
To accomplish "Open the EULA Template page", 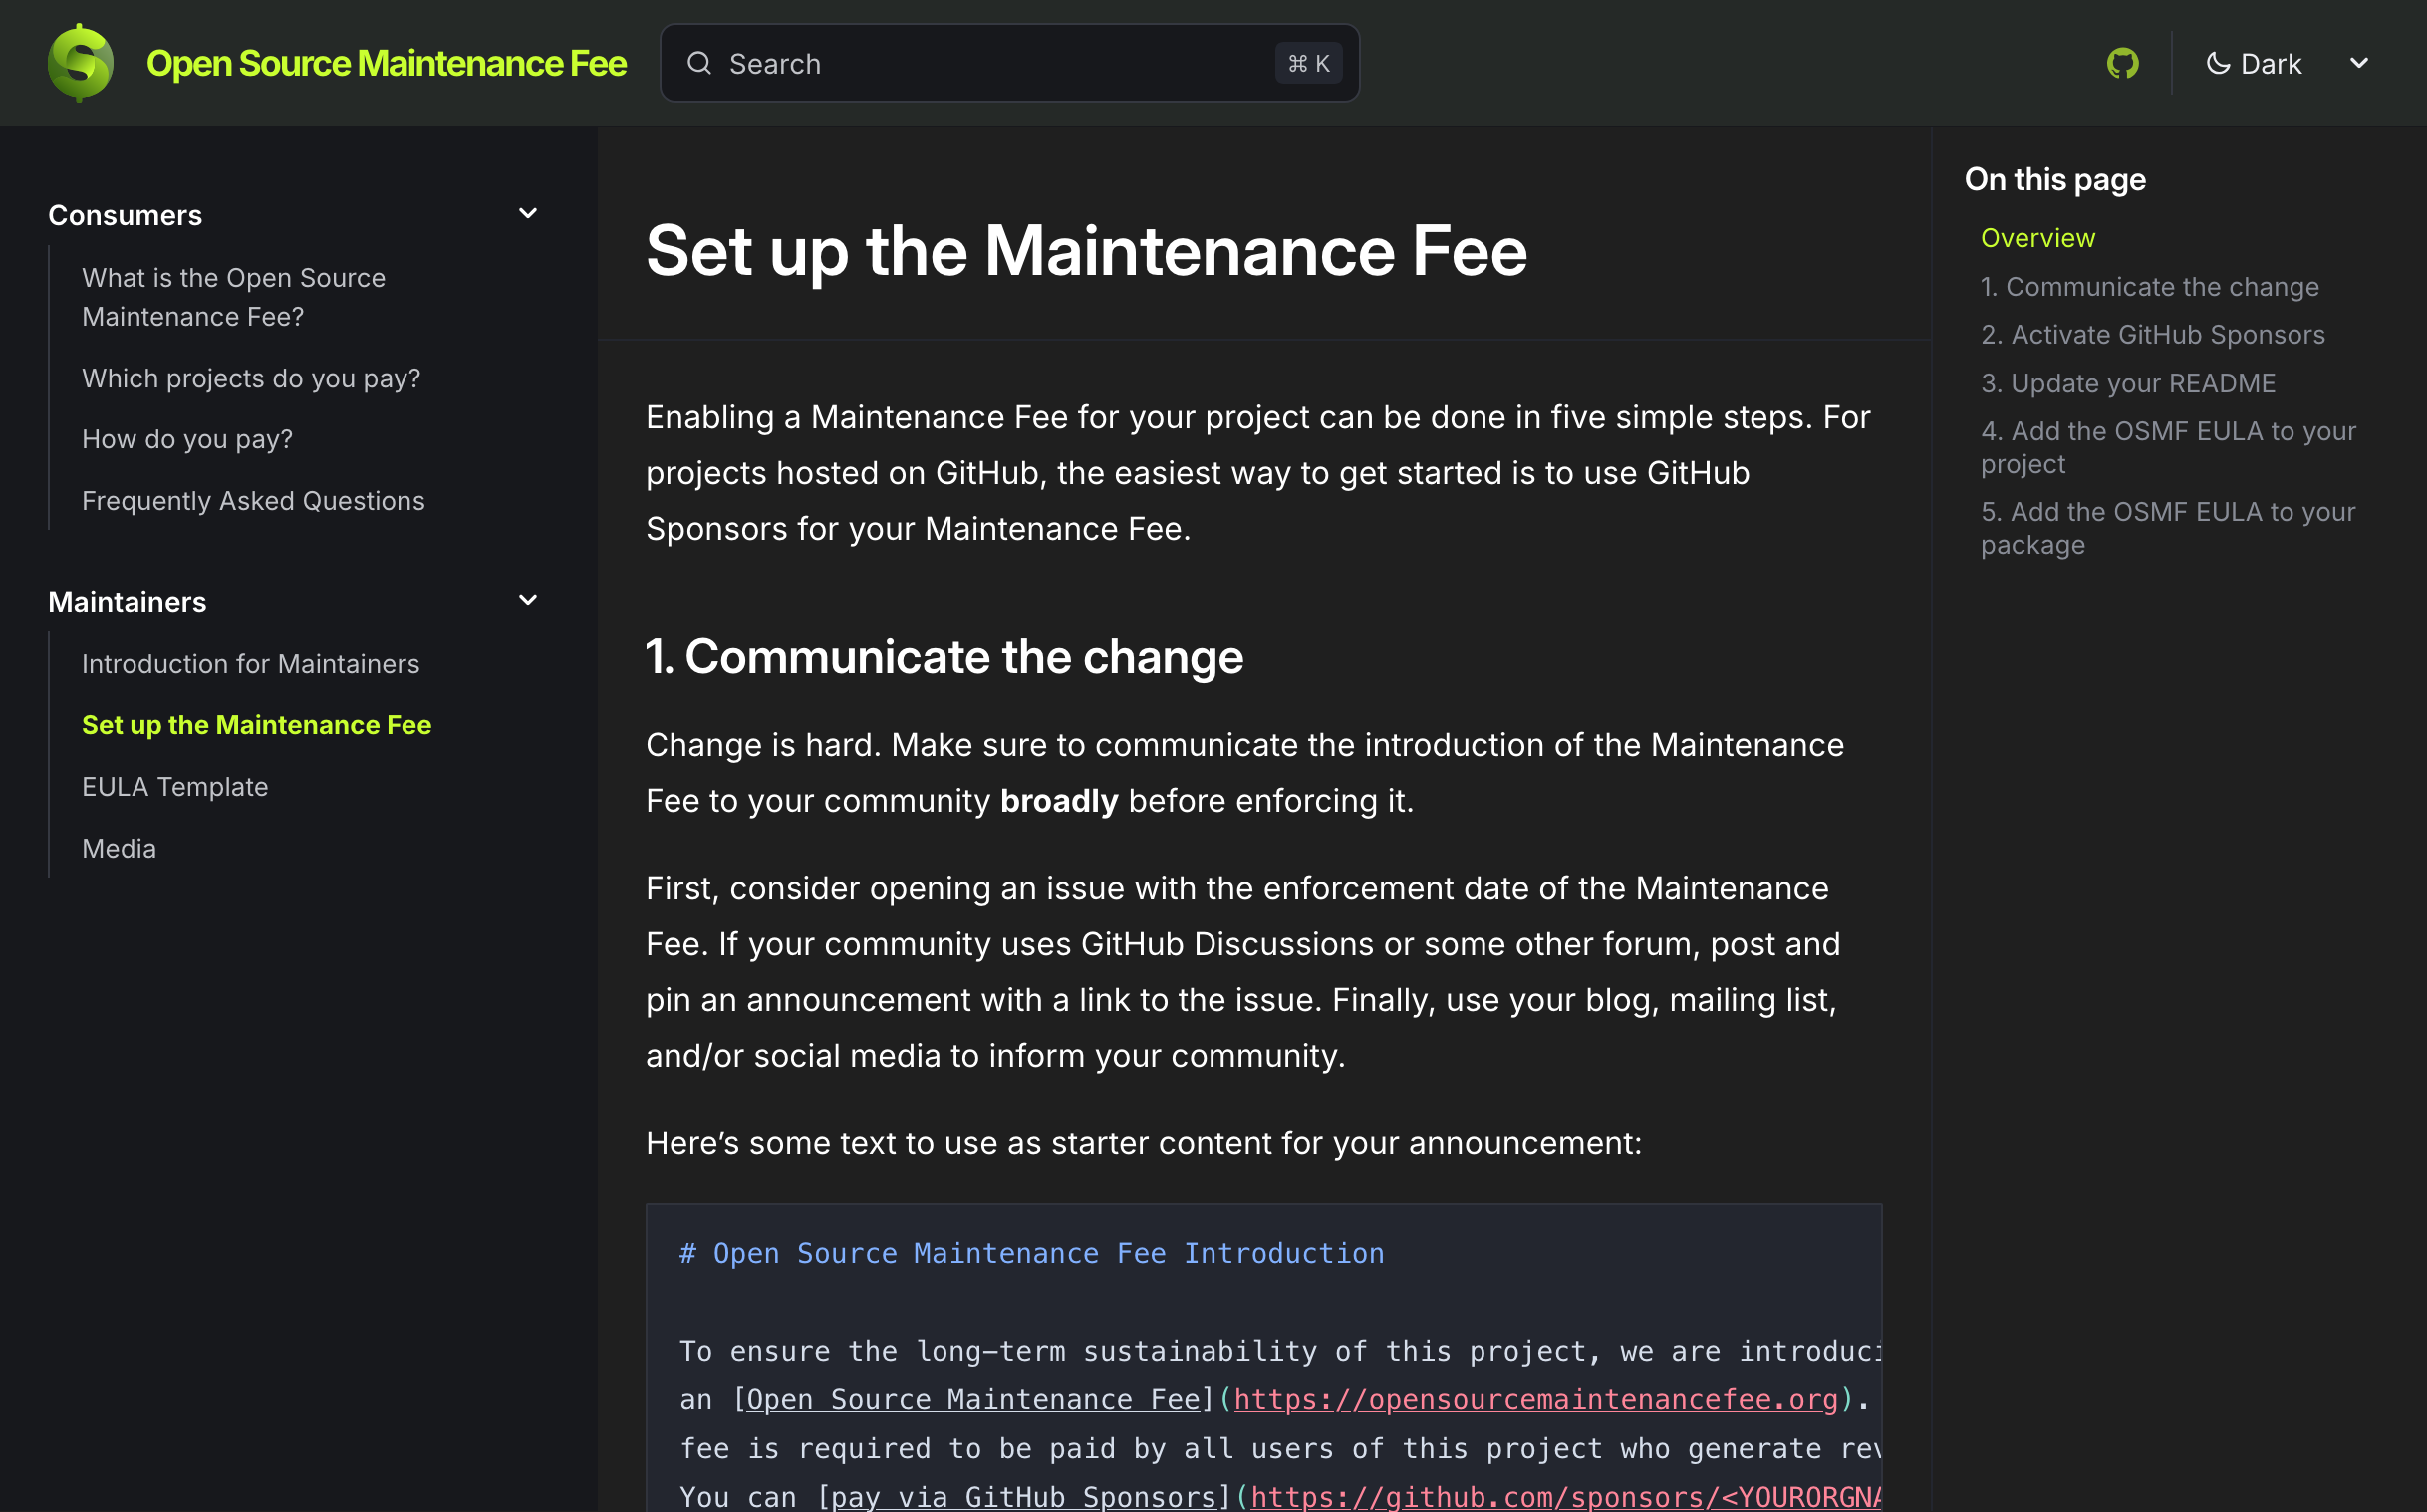I will pos(175,786).
